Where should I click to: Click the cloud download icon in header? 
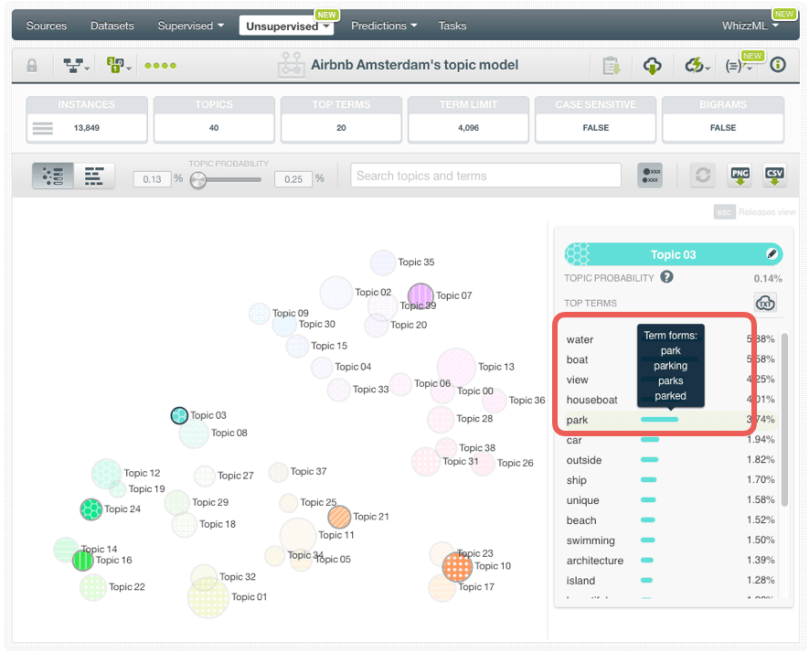[652, 66]
